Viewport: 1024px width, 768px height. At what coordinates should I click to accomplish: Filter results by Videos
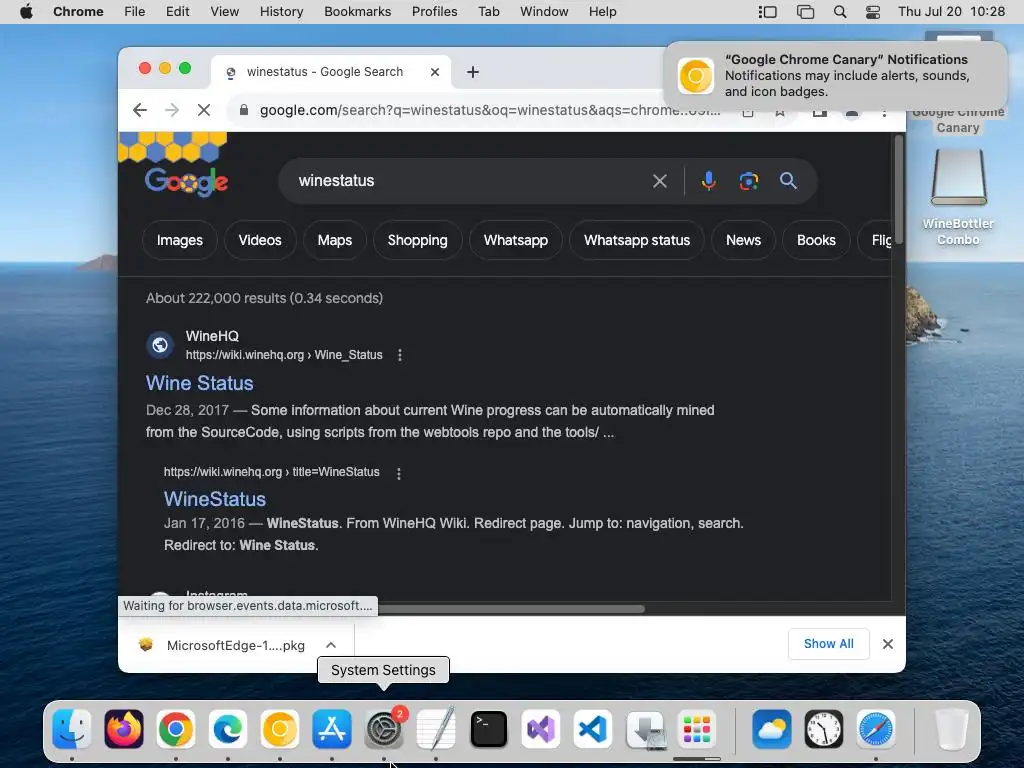(x=260, y=240)
